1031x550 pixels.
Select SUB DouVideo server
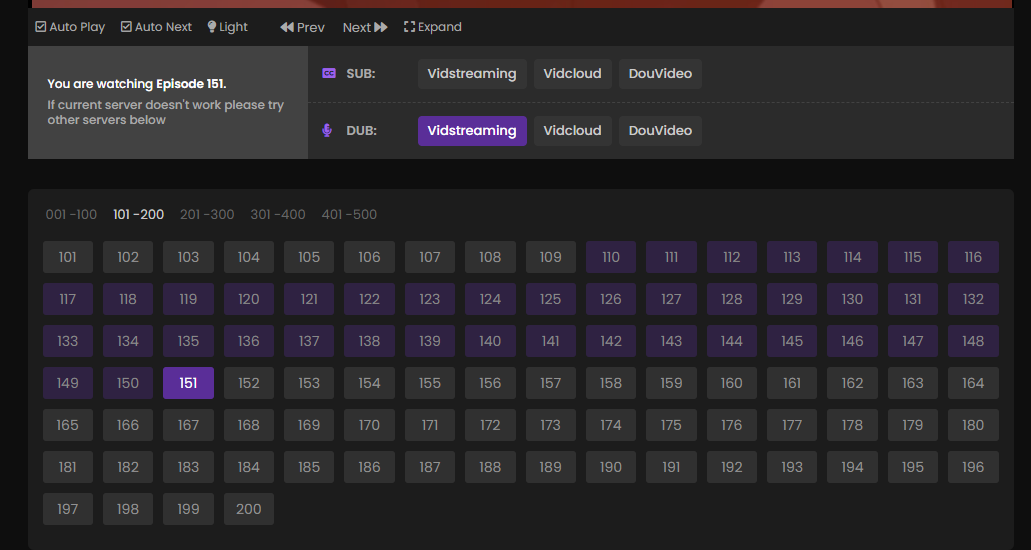[x=660, y=74]
